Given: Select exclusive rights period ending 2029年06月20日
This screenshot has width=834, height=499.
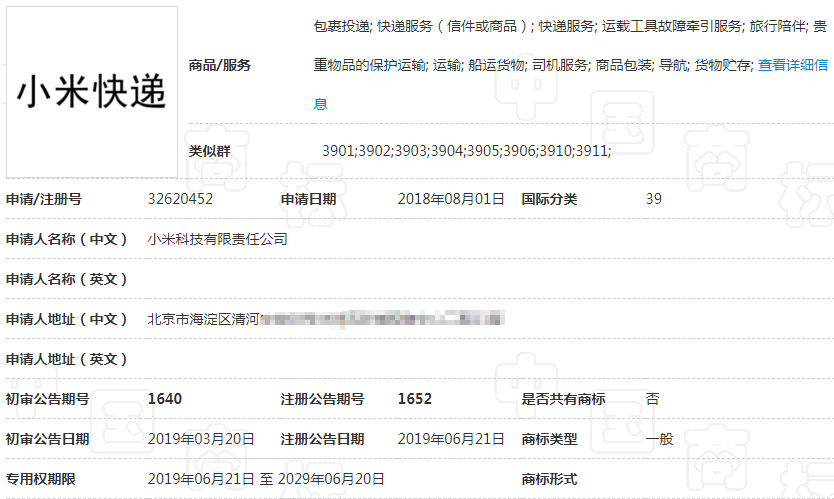Looking at the screenshot, I should pos(331,479).
